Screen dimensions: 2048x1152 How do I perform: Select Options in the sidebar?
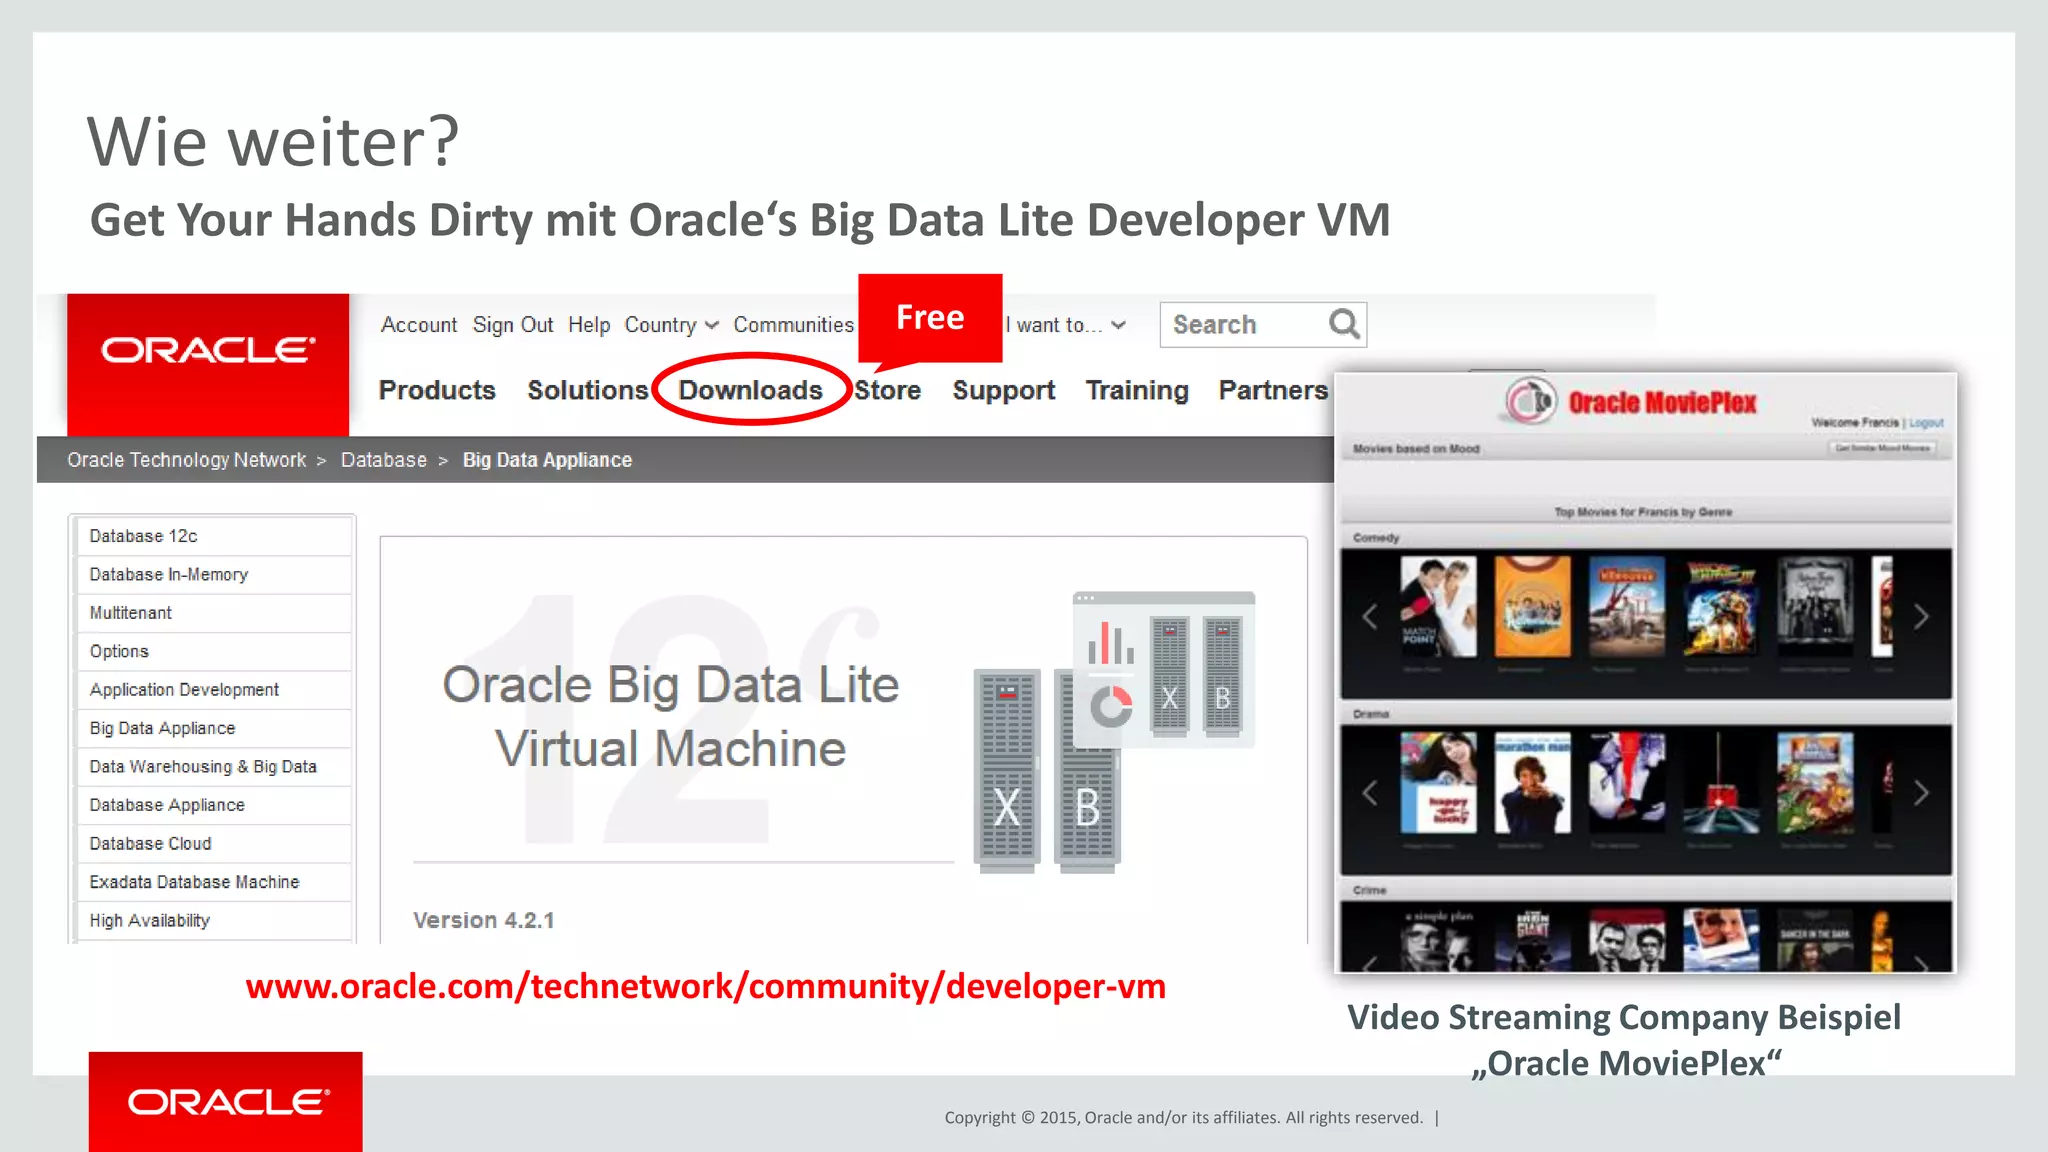[214, 651]
